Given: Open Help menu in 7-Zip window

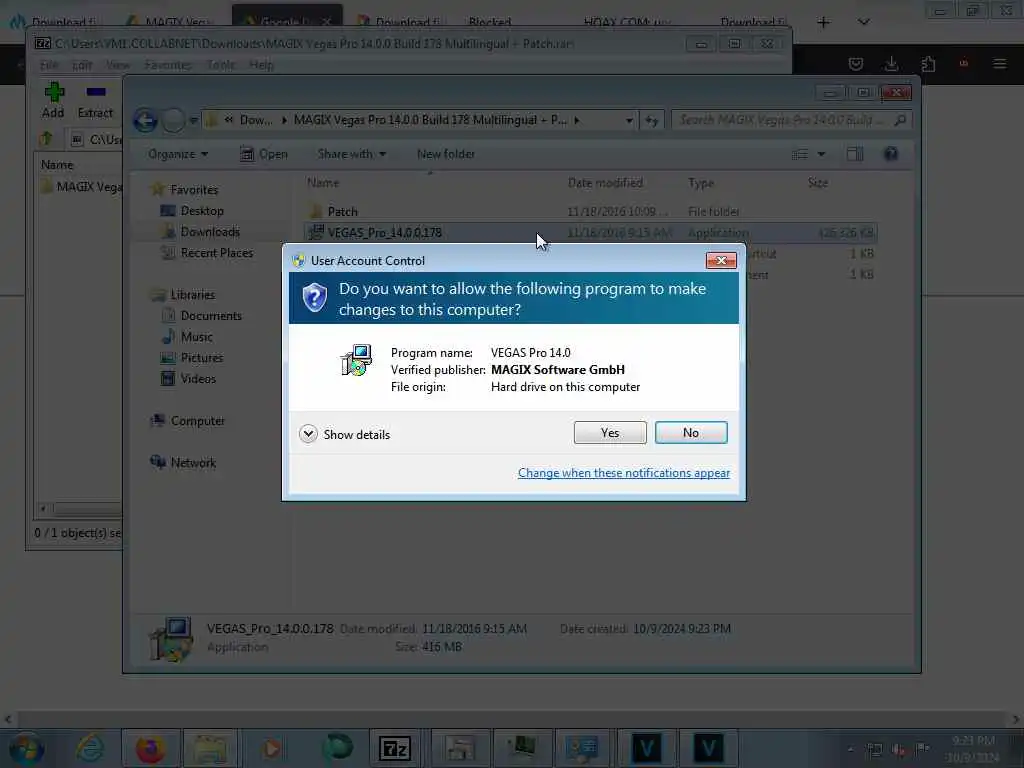Looking at the screenshot, I should pyautogui.click(x=261, y=65).
